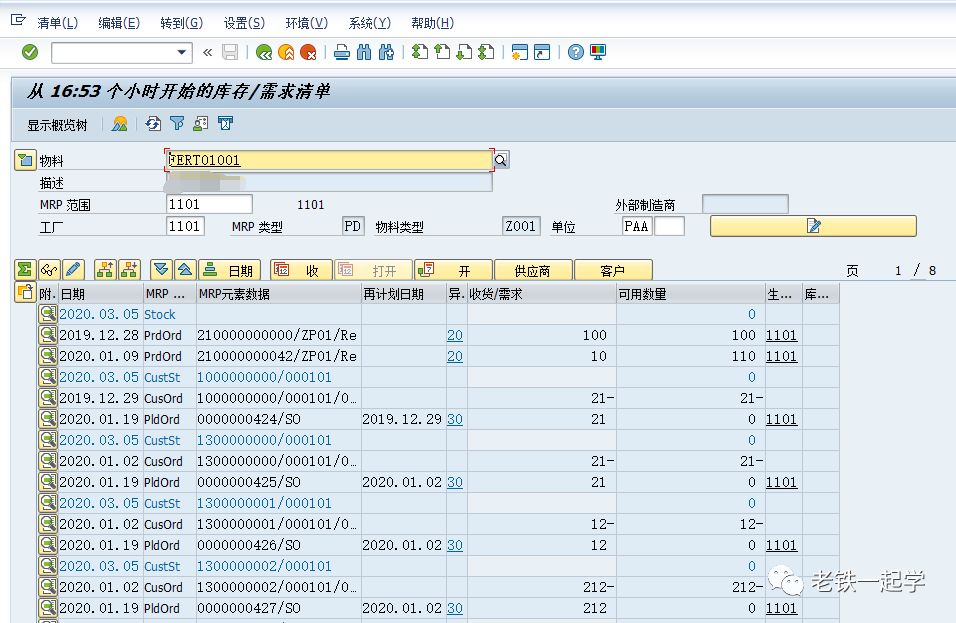Image resolution: width=956 pixels, height=623 pixels.
Task: Open details icon for 2020.03.05 Stock row
Action: click(48, 314)
